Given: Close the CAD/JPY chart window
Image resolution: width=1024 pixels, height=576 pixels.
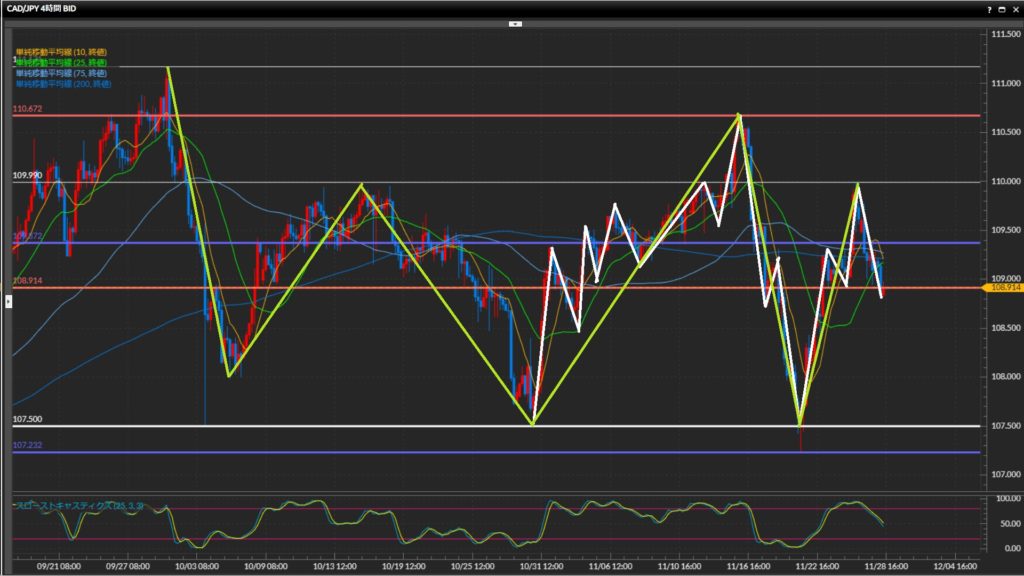Looking at the screenshot, I should click(x=1014, y=8).
